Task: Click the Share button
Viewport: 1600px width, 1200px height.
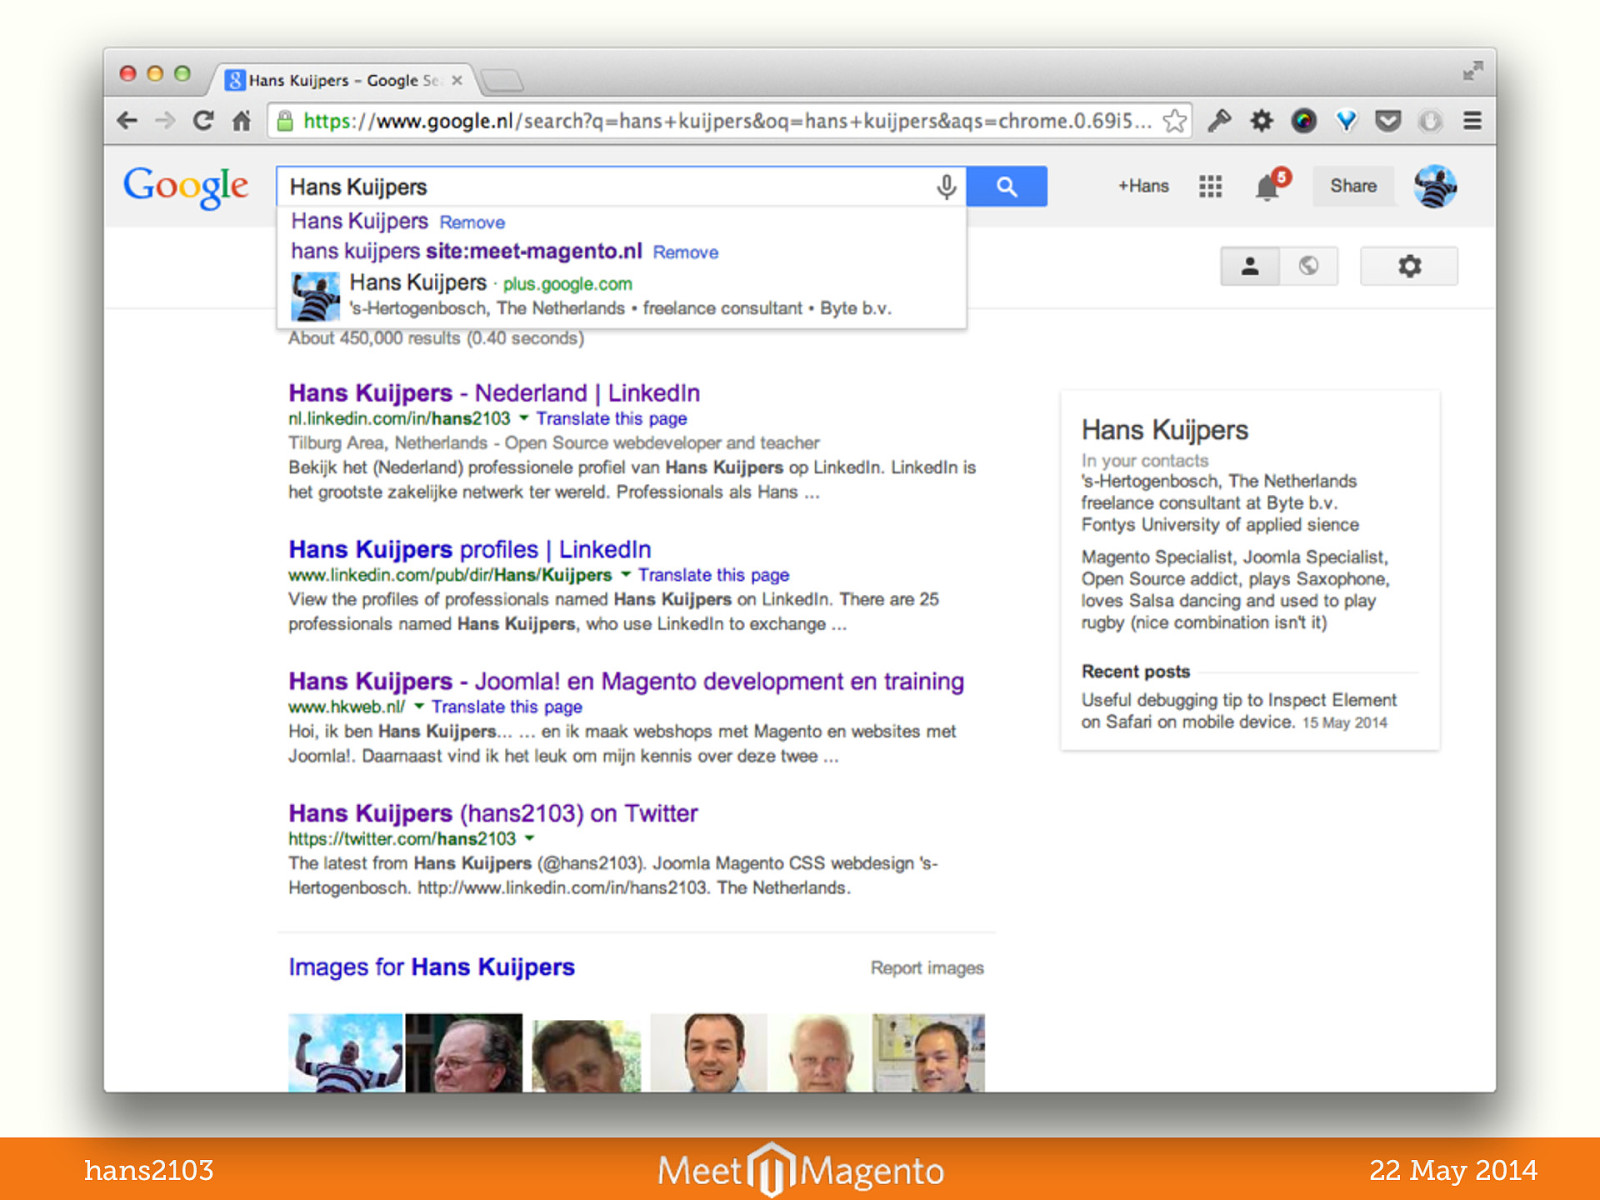Action: tap(1353, 186)
